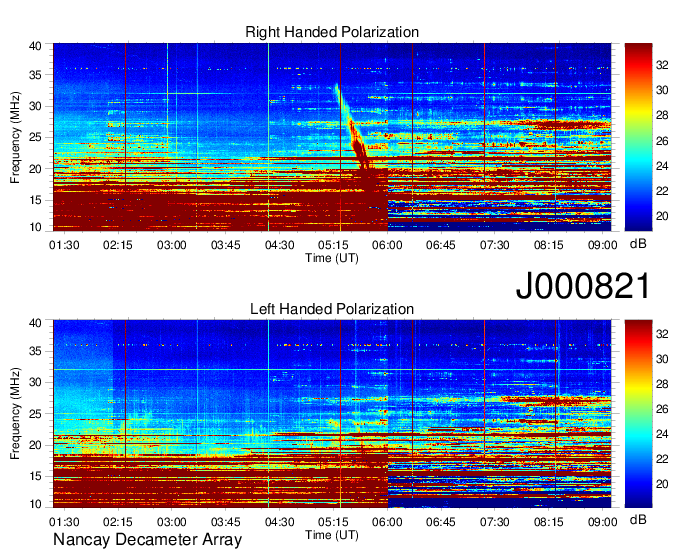The image size is (680, 552).
Task: Click dB unit label of Left Handed colorbar
Action: 638,519
